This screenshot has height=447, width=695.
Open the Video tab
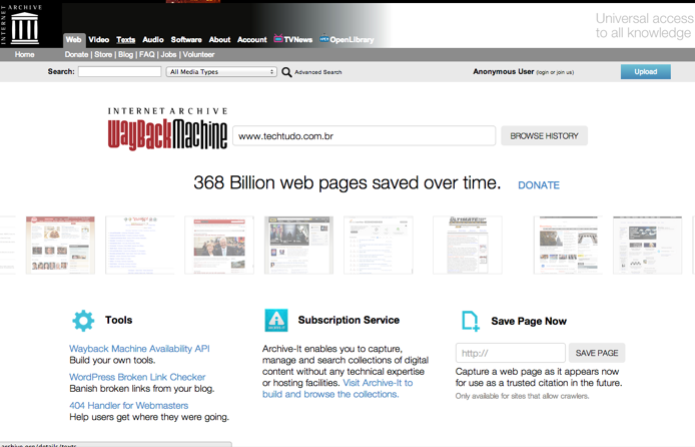click(x=98, y=39)
